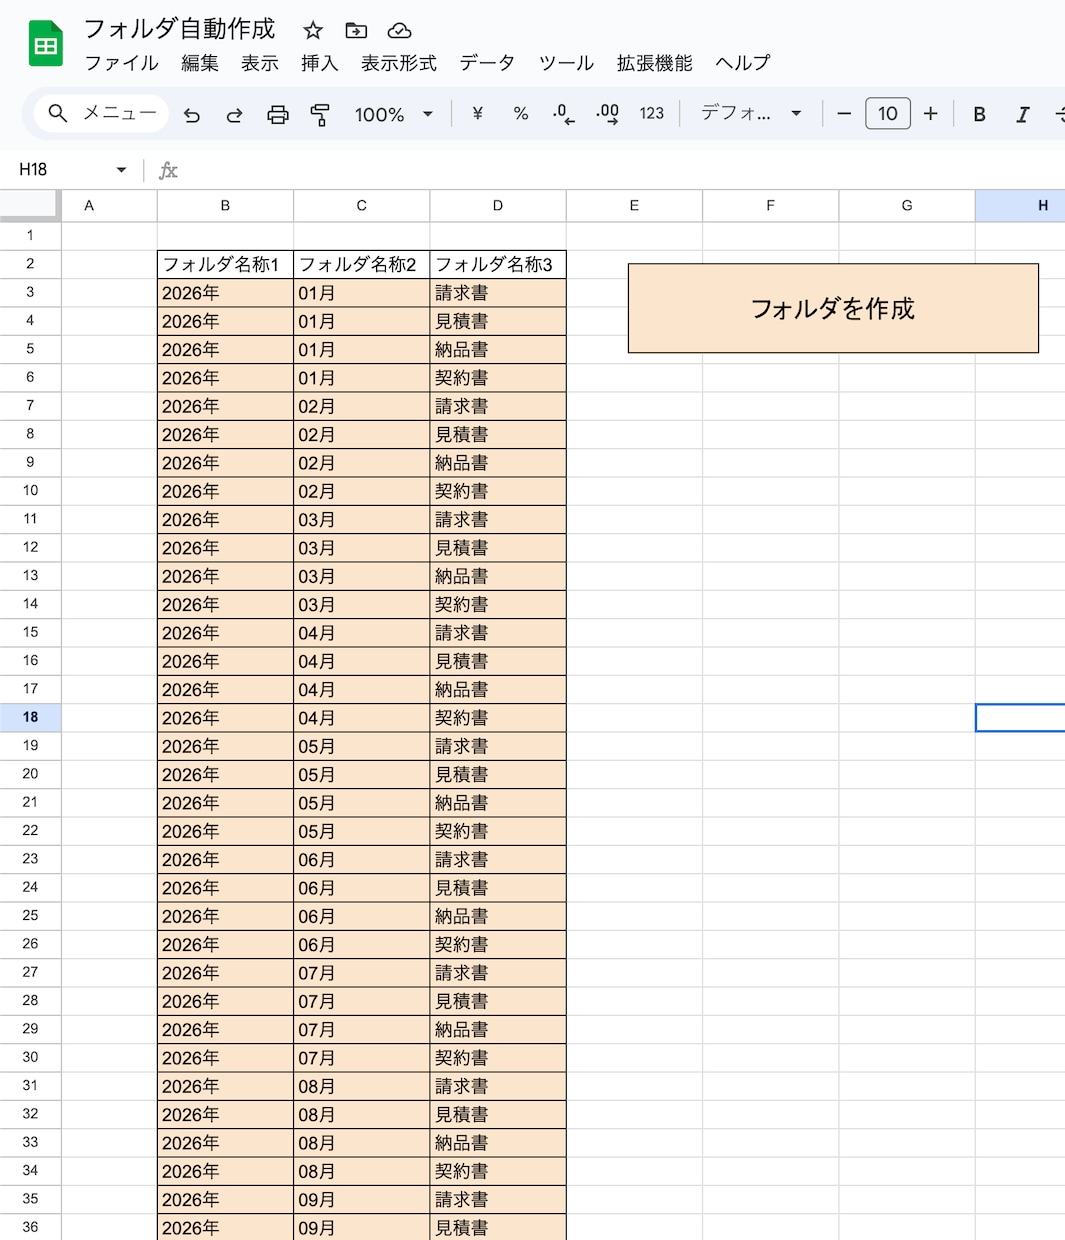Open the ツール menu
Image resolution: width=1065 pixels, height=1240 pixels.
click(566, 63)
